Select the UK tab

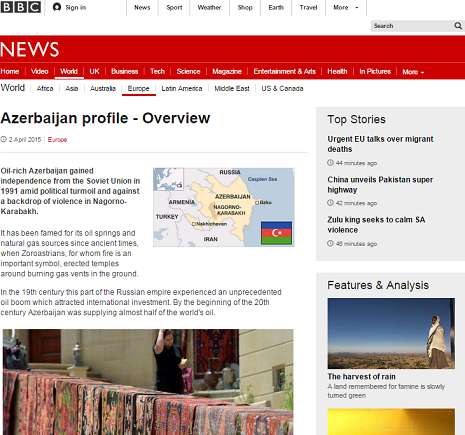94,71
